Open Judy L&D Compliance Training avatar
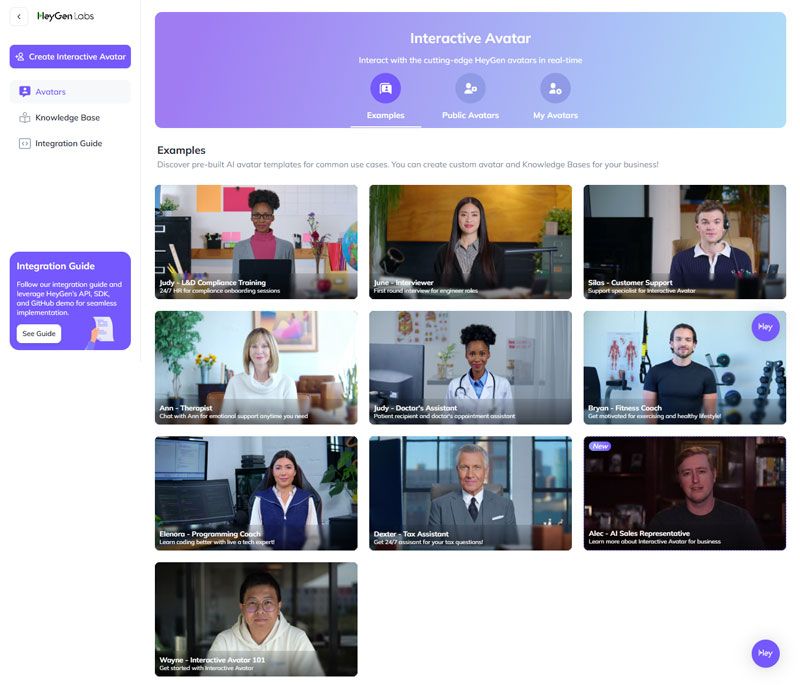Image resolution: width=800 pixels, height=685 pixels. pyautogui.click(x=256, y=242)
